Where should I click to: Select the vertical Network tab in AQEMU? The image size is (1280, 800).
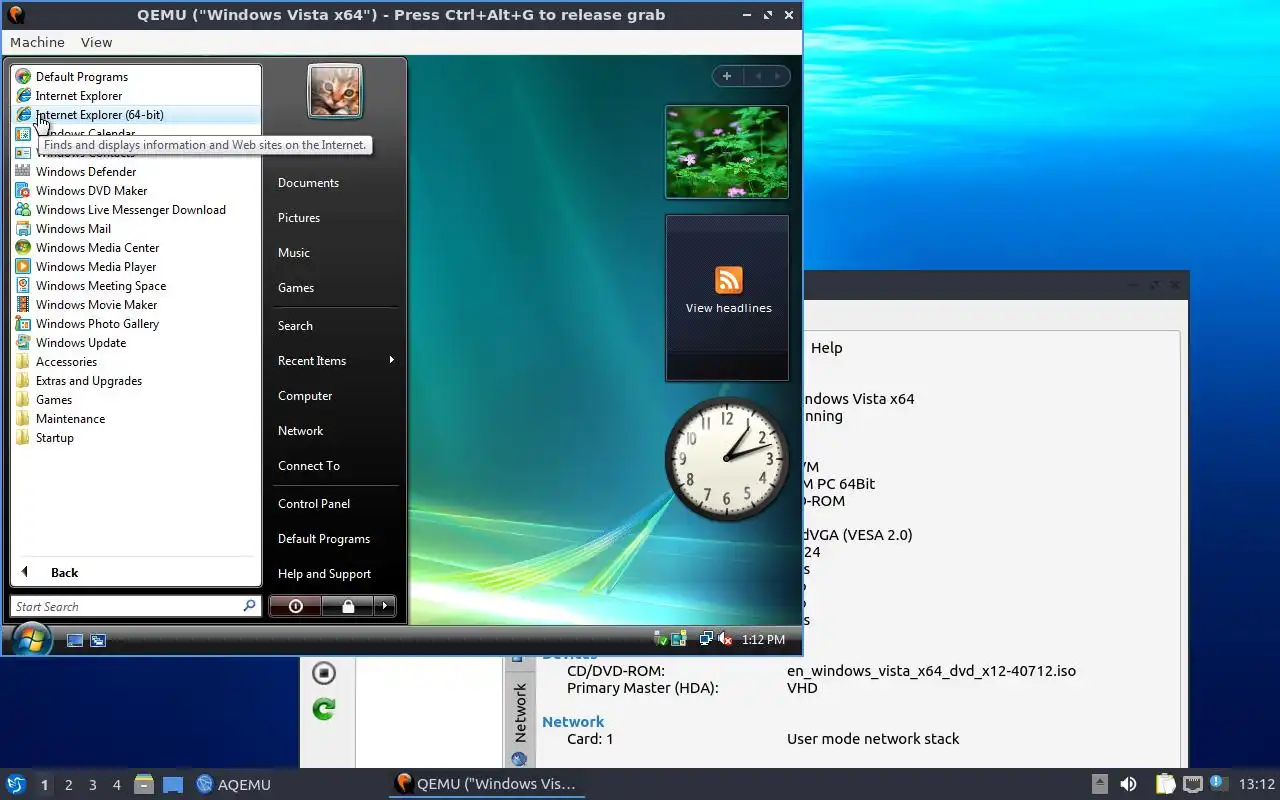pyautogui.click(x=519, y=713)
